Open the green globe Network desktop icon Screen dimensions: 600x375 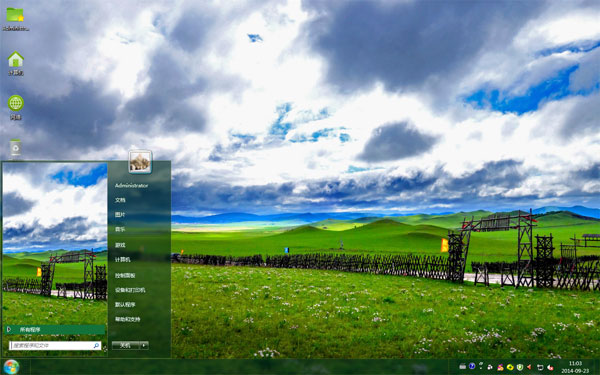(16, 108)
